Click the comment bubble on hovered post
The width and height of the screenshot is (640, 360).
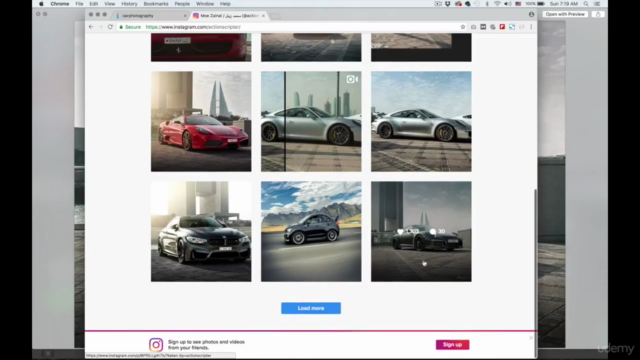[x=433, y=231]
